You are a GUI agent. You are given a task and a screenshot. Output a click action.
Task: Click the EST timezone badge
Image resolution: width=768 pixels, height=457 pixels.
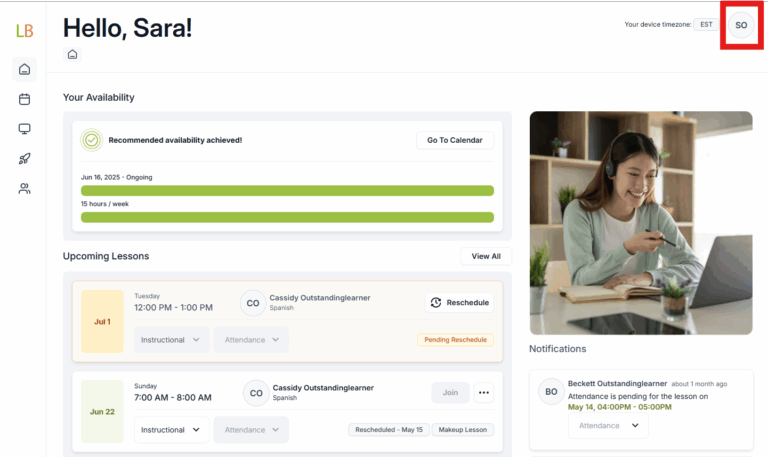pyautogui.click(x=706, y=24)
